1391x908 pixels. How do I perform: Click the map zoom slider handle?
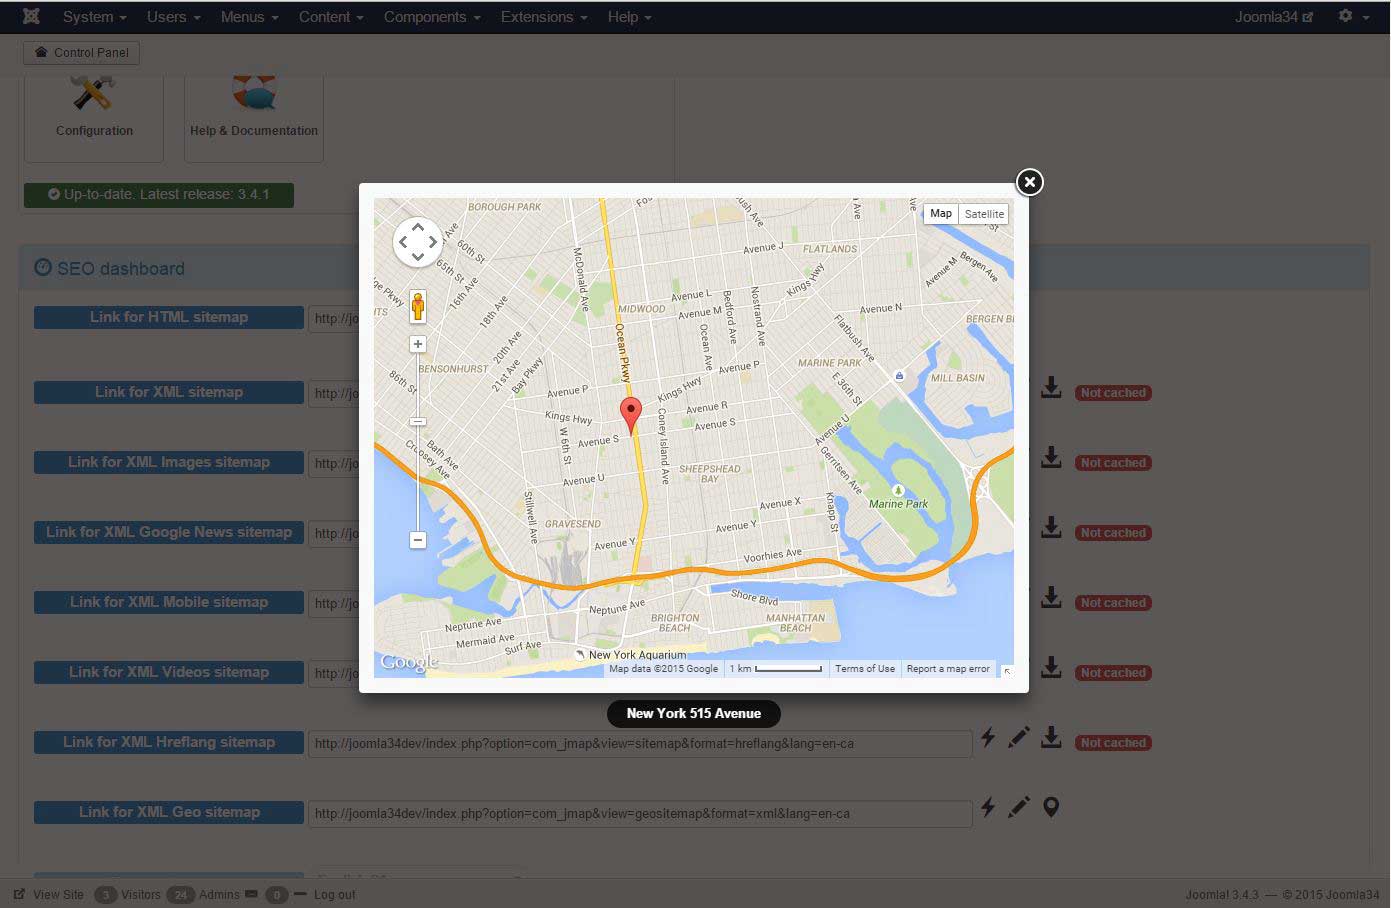coord(418,421)
